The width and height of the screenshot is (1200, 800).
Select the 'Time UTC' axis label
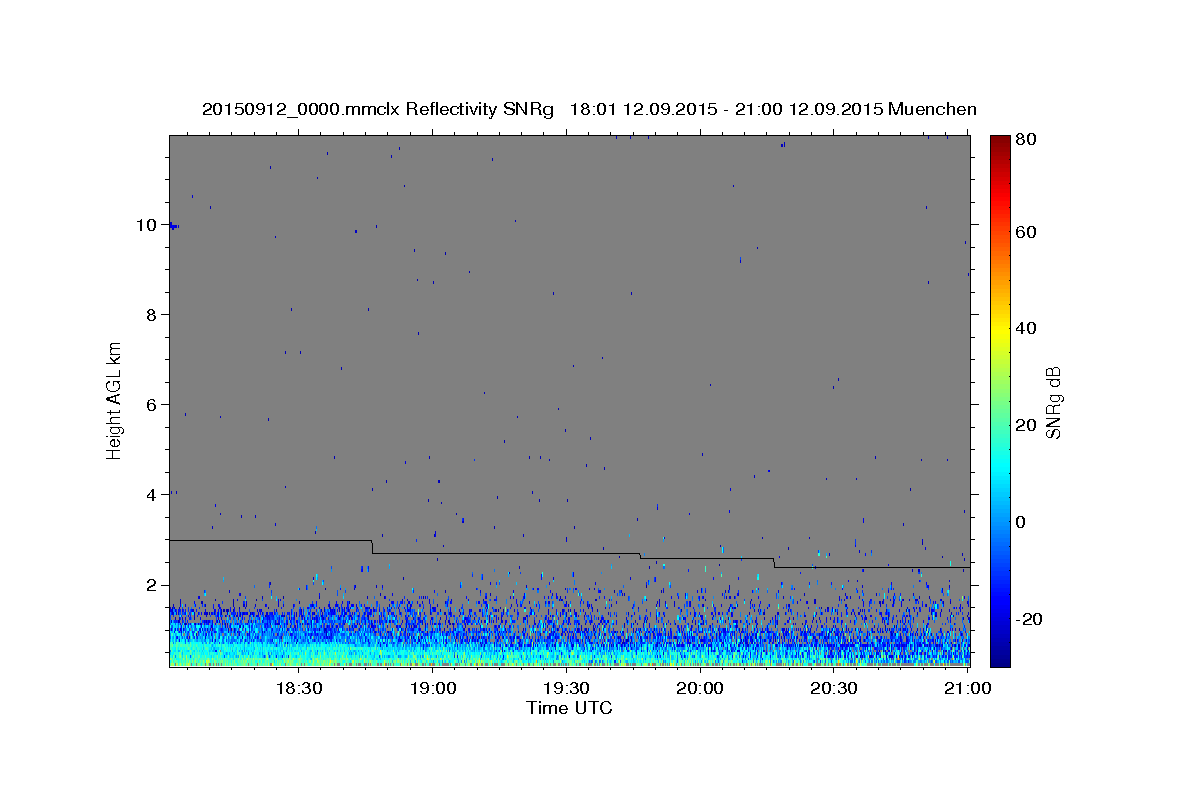(569, 708)
